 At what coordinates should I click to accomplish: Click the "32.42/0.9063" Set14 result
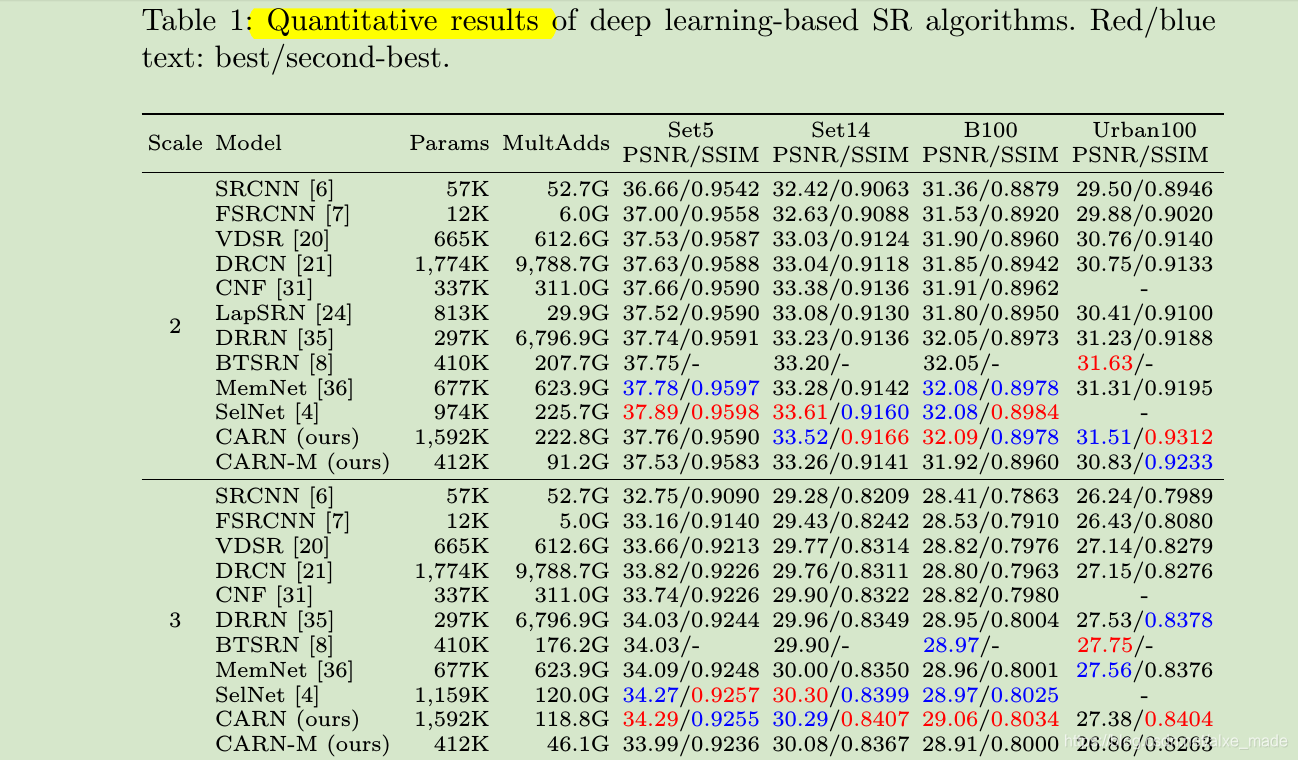841,189
